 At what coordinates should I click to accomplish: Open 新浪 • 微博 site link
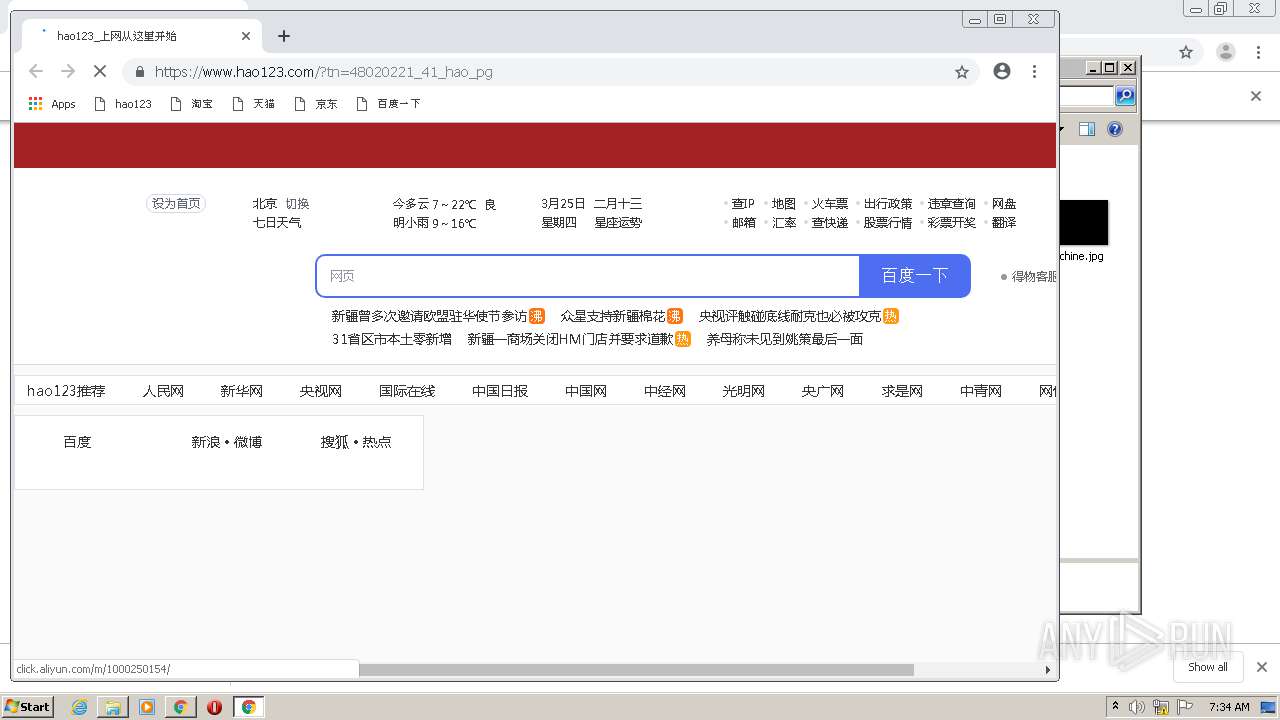(x=227, y=442)
